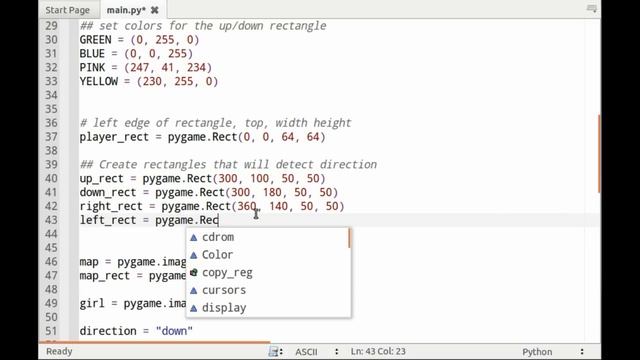The height and width of the screenshot is (360, 640).
Task: Click the comment 'left edge of rectangle, top, width height'
Action: (216, 123)
